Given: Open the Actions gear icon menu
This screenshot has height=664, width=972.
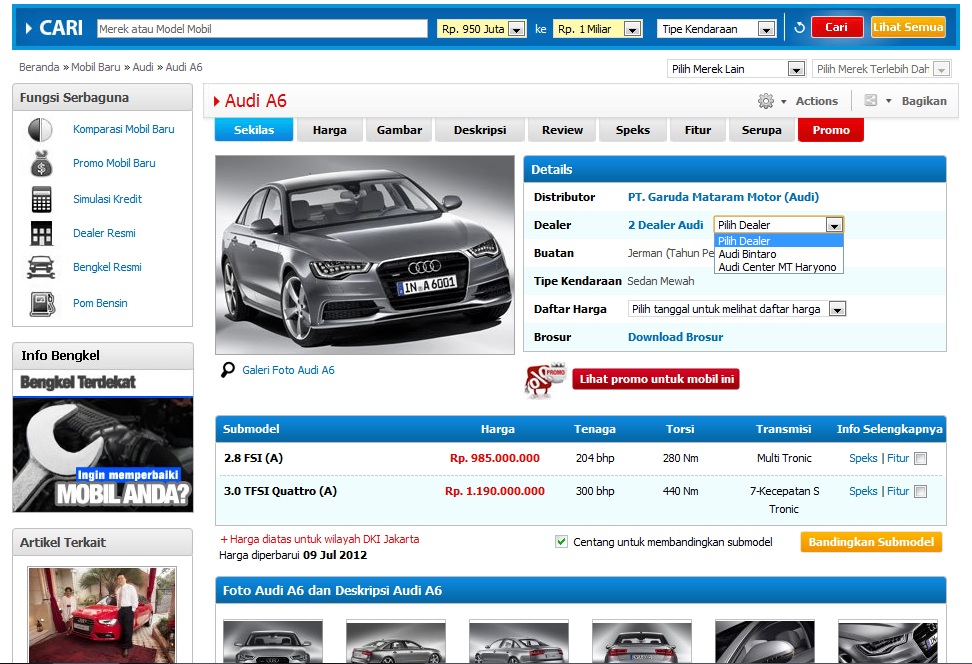Looking at the screenshot, I should pos(766,101).
